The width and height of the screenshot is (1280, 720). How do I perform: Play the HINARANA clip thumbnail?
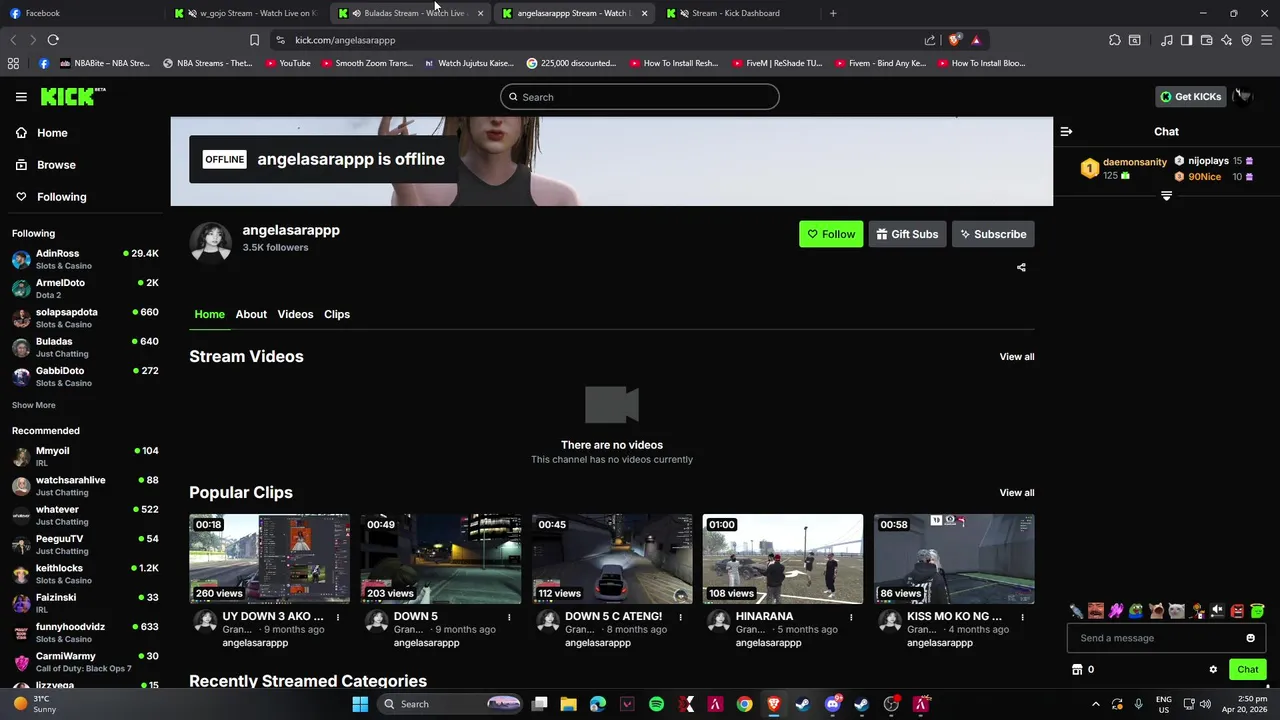[783, 559]
